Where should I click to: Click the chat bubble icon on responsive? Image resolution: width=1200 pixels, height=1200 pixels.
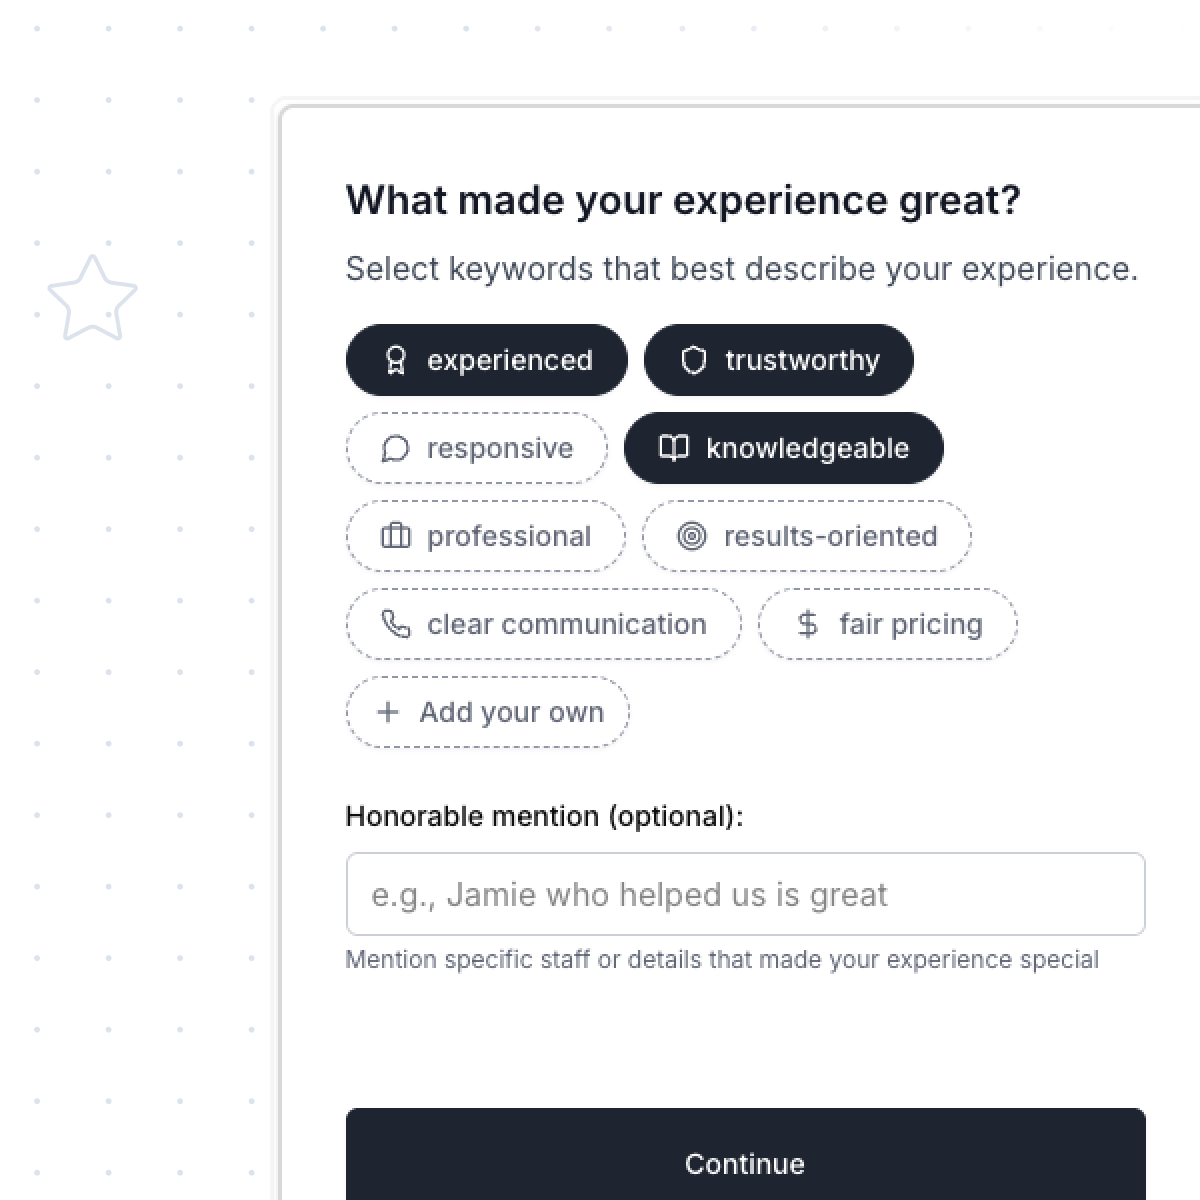click(397, 448)
